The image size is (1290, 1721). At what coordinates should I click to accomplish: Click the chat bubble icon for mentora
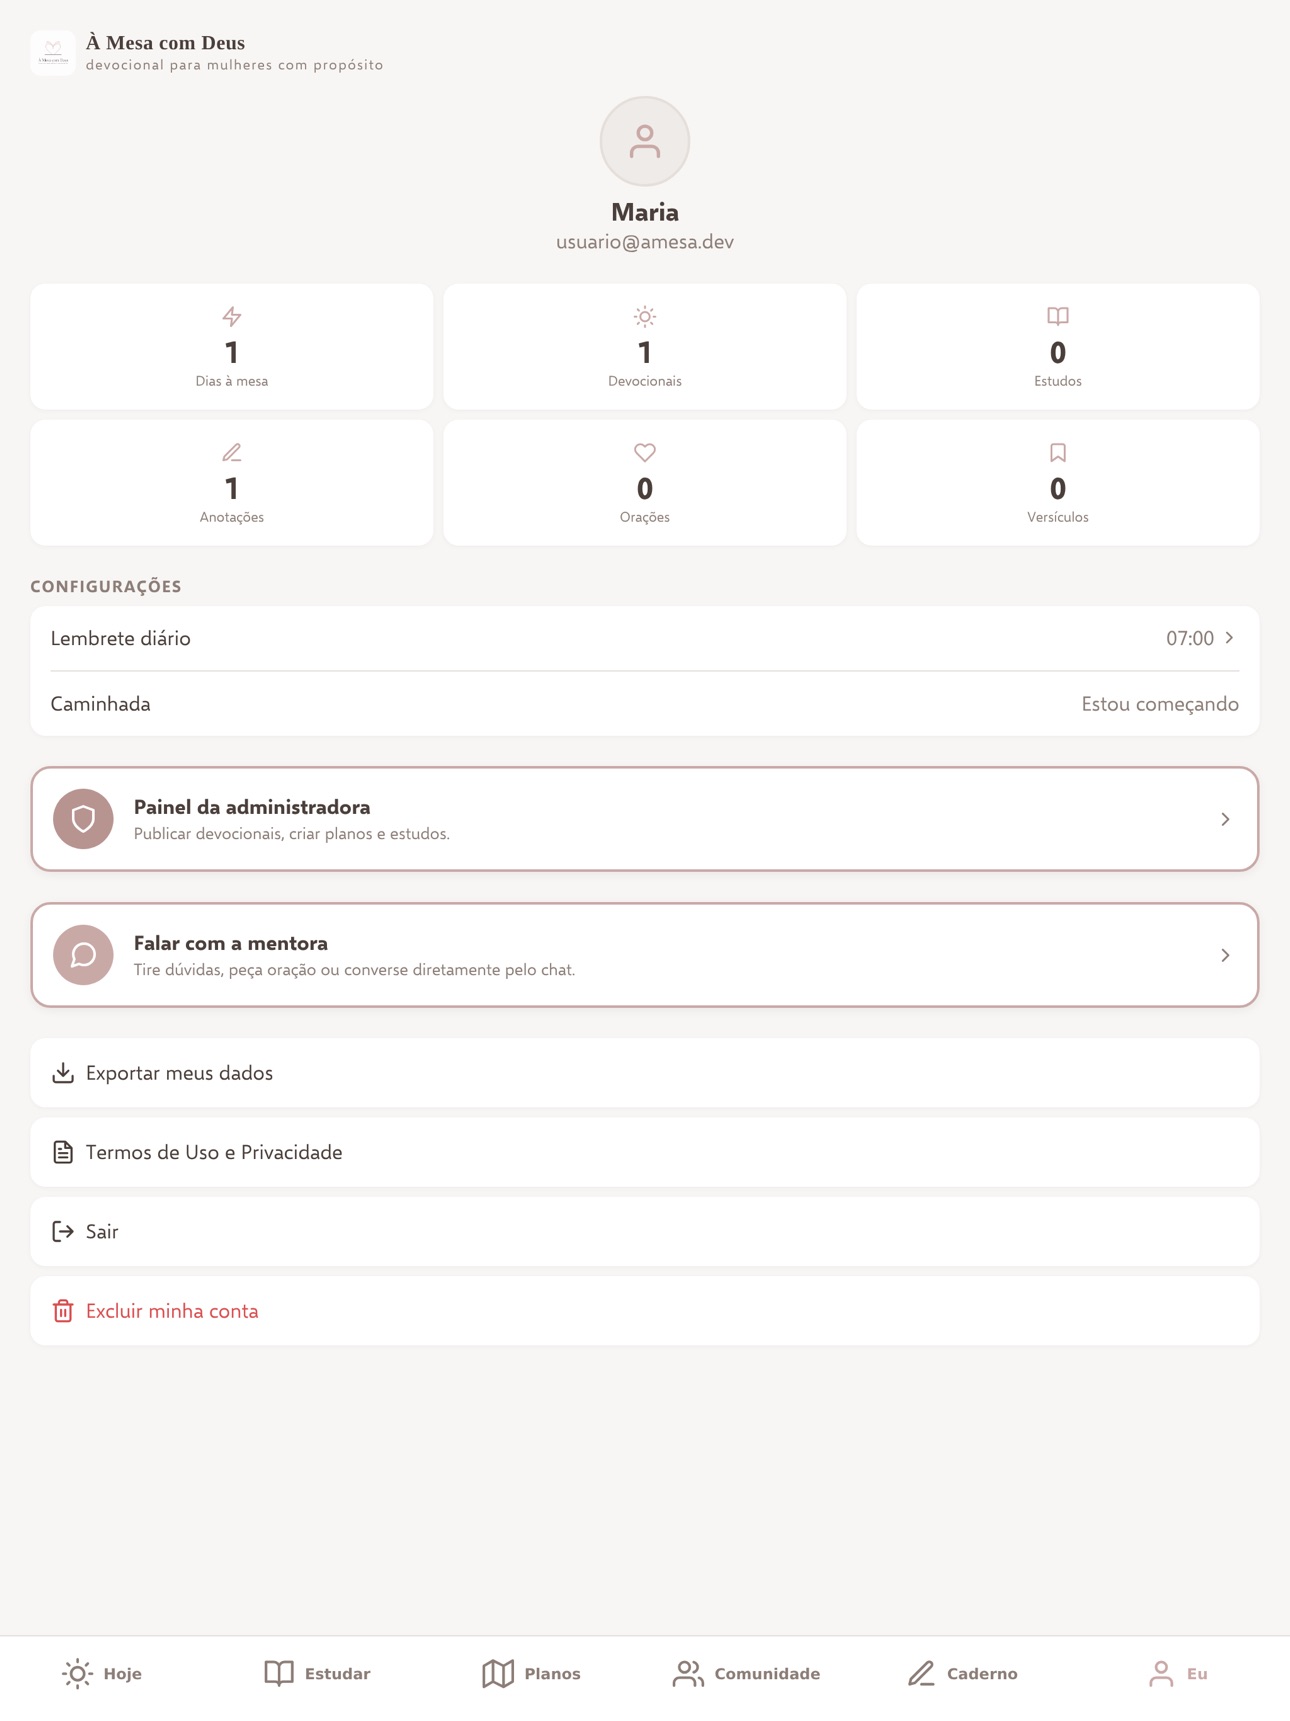(x=83, y=955)
